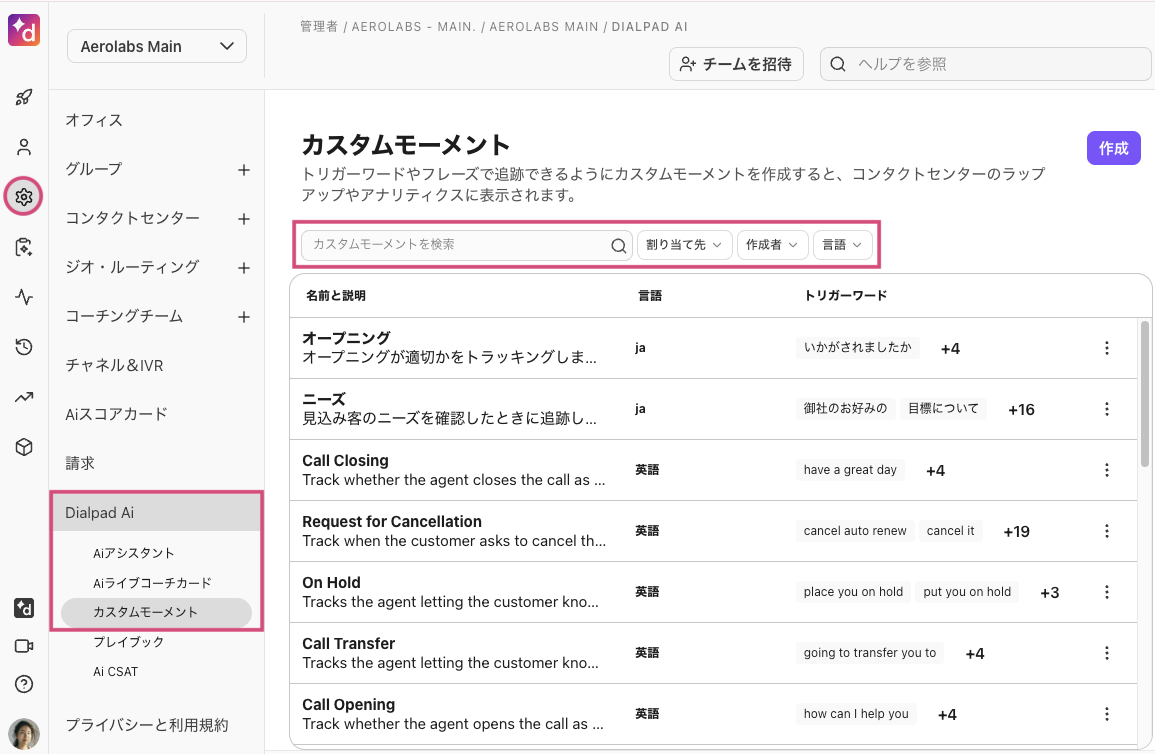Click the カスタムモーメントを検索 search field
The width and height of the screenshot is (1155, 754).
pyautogui.click(x=458, y=245)
